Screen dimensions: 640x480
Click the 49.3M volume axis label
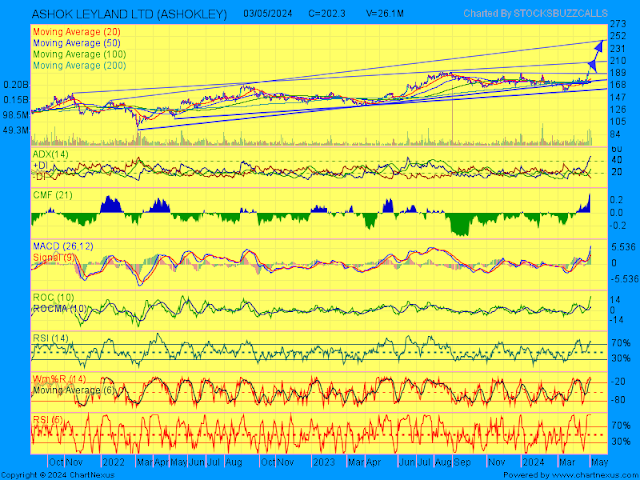point(16,130)
